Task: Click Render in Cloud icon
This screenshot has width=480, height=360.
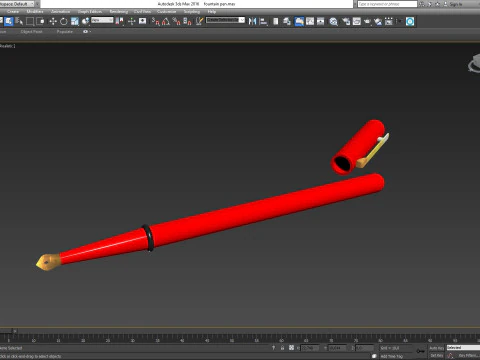Action: (378, 22)
